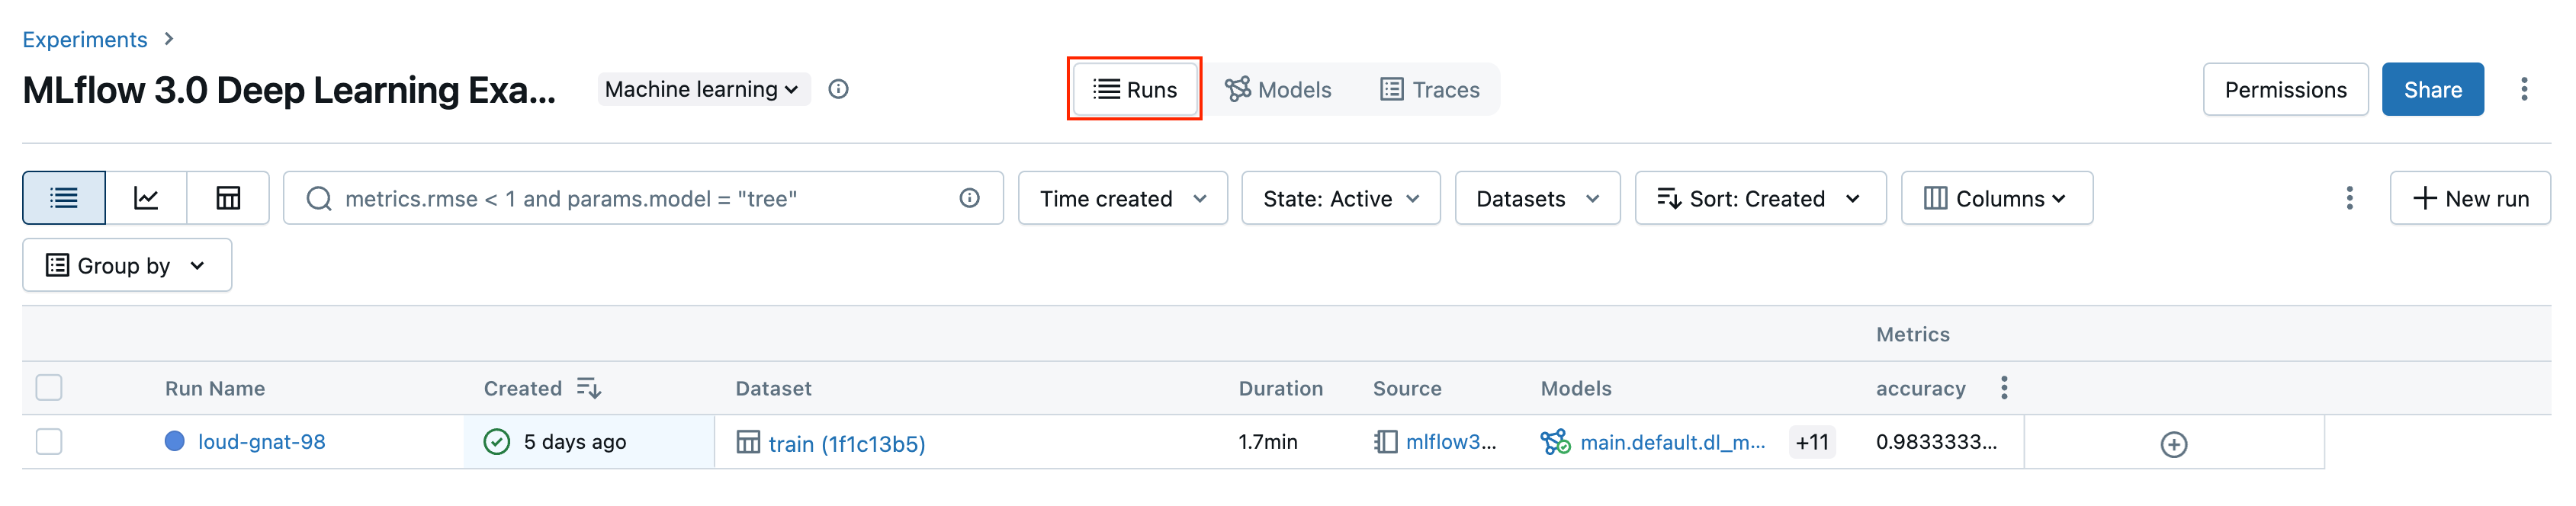Viewport: 2576px width, 506px height.
Task: Switch to chart view icon
Action: click(x=146, y=198)
